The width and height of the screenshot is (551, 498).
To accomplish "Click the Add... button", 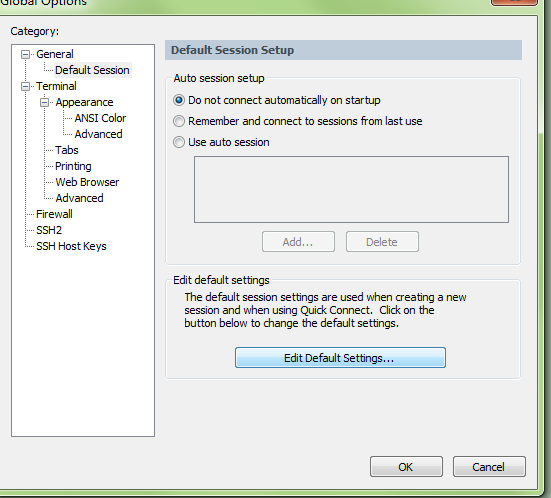I will tap(298, 242).
